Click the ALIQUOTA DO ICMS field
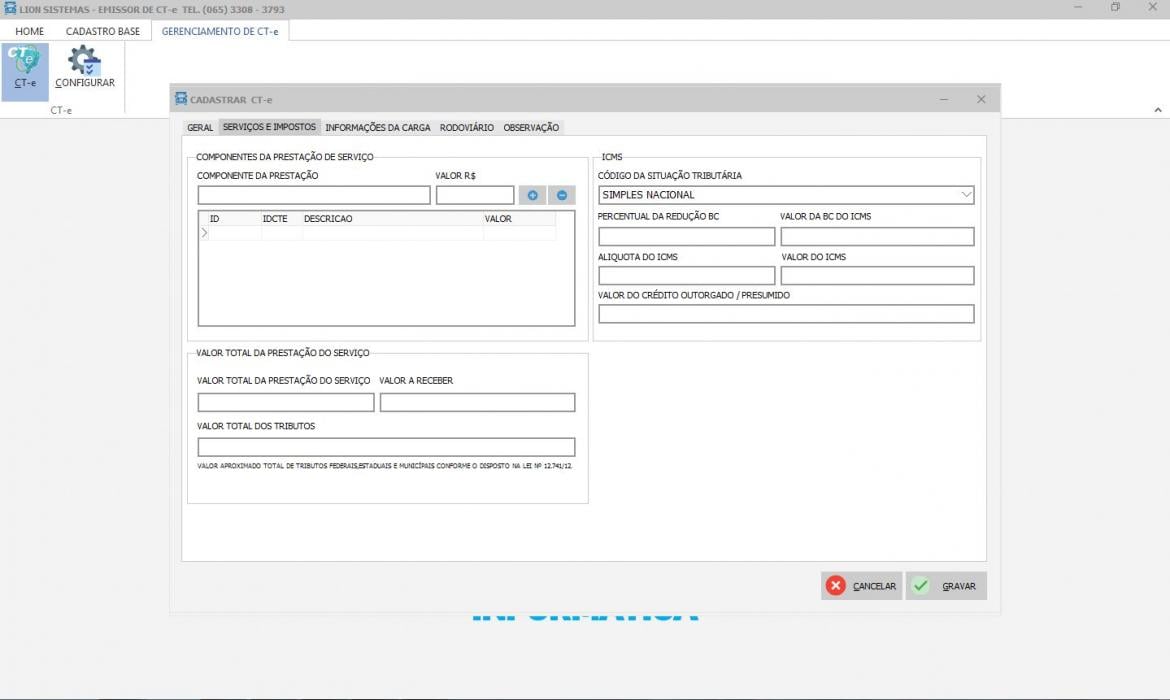1170x700 pixels. pyautogui.click(x=686, y=275)
